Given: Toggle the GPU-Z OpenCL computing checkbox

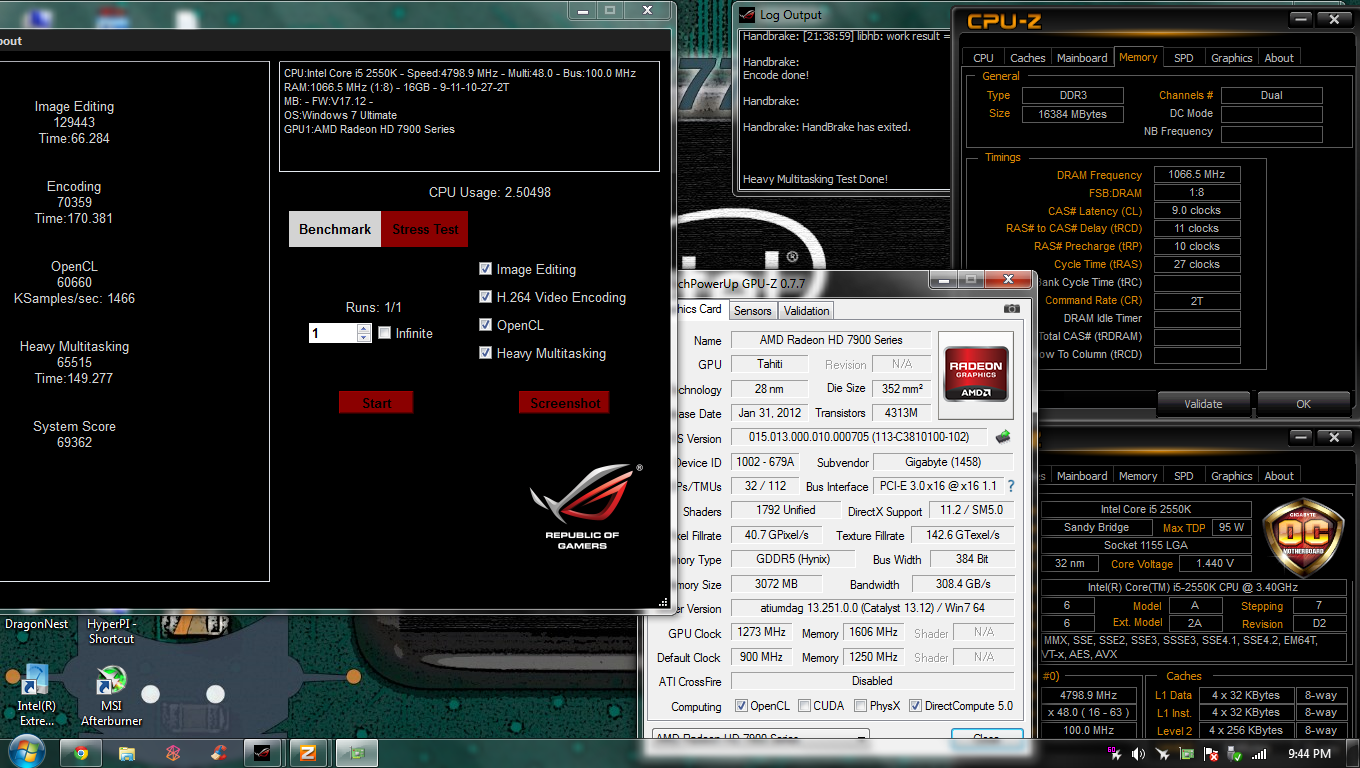Looking at the screenshot, I should 741,706.
